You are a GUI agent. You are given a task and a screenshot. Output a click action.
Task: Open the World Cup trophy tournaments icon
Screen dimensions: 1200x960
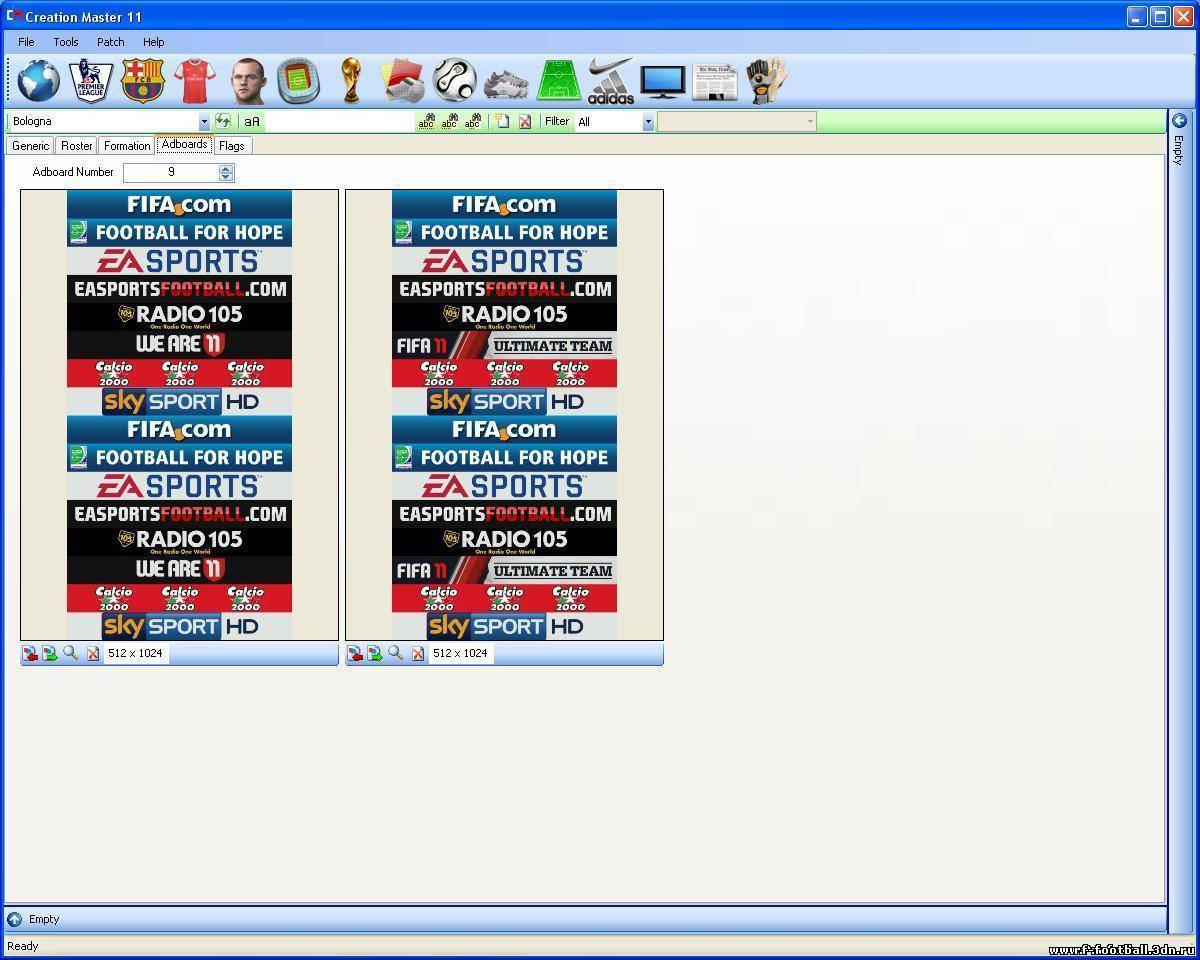(x=350, y=80)
